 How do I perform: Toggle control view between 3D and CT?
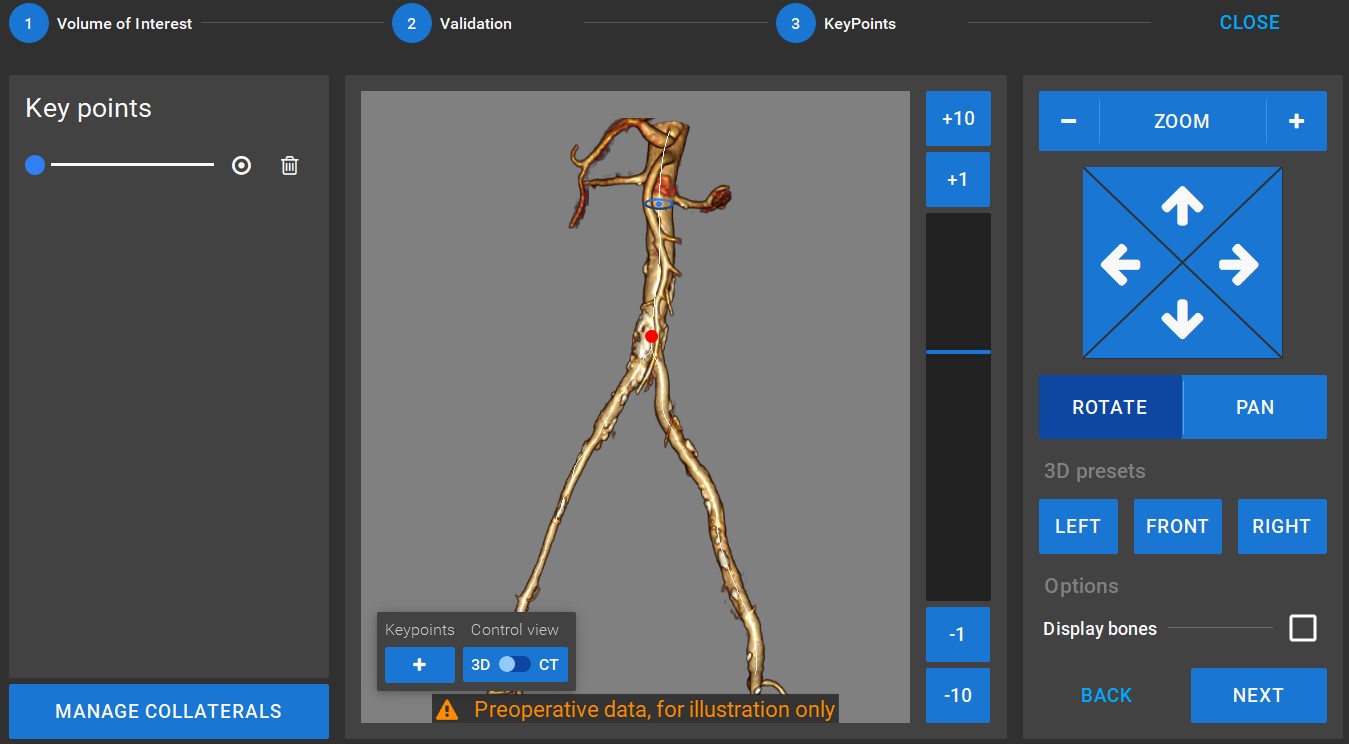coord(515,665)
